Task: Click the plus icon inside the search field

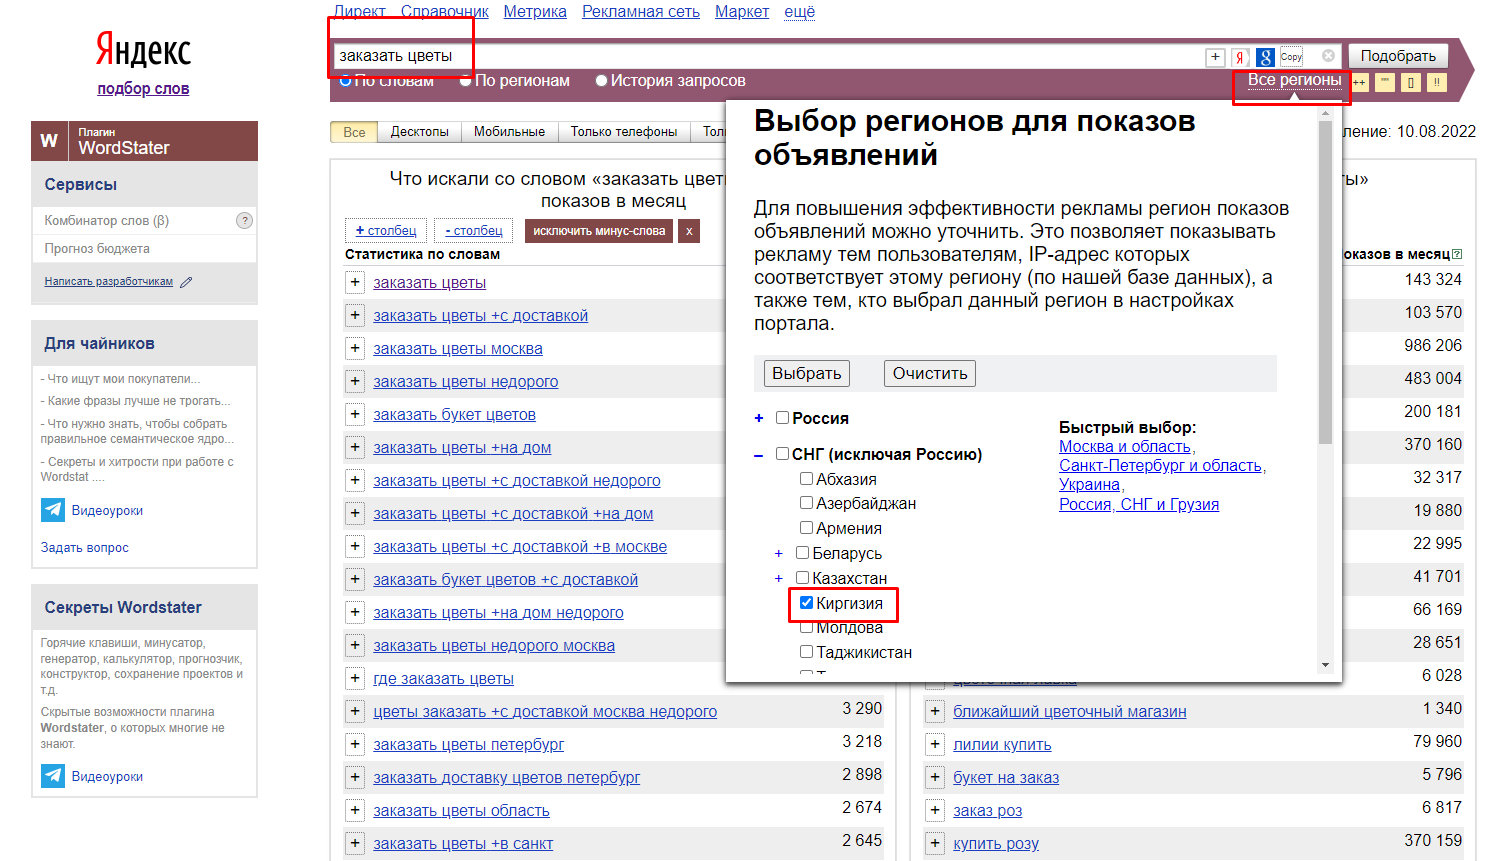Action: (1215, 57)
